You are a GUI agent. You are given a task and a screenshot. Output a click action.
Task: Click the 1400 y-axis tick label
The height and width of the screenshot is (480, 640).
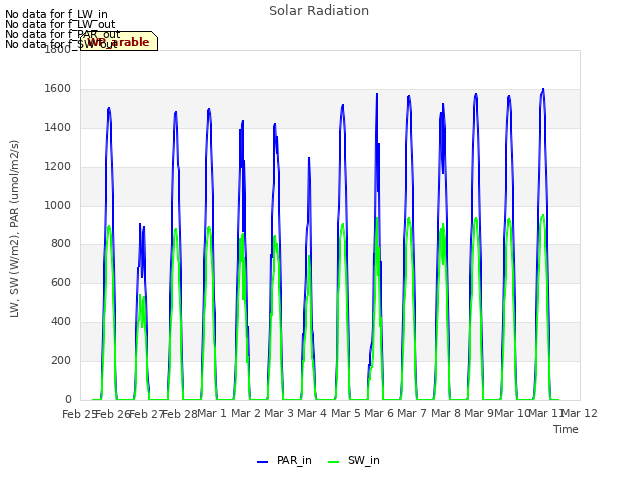click(x=58, y=128)
